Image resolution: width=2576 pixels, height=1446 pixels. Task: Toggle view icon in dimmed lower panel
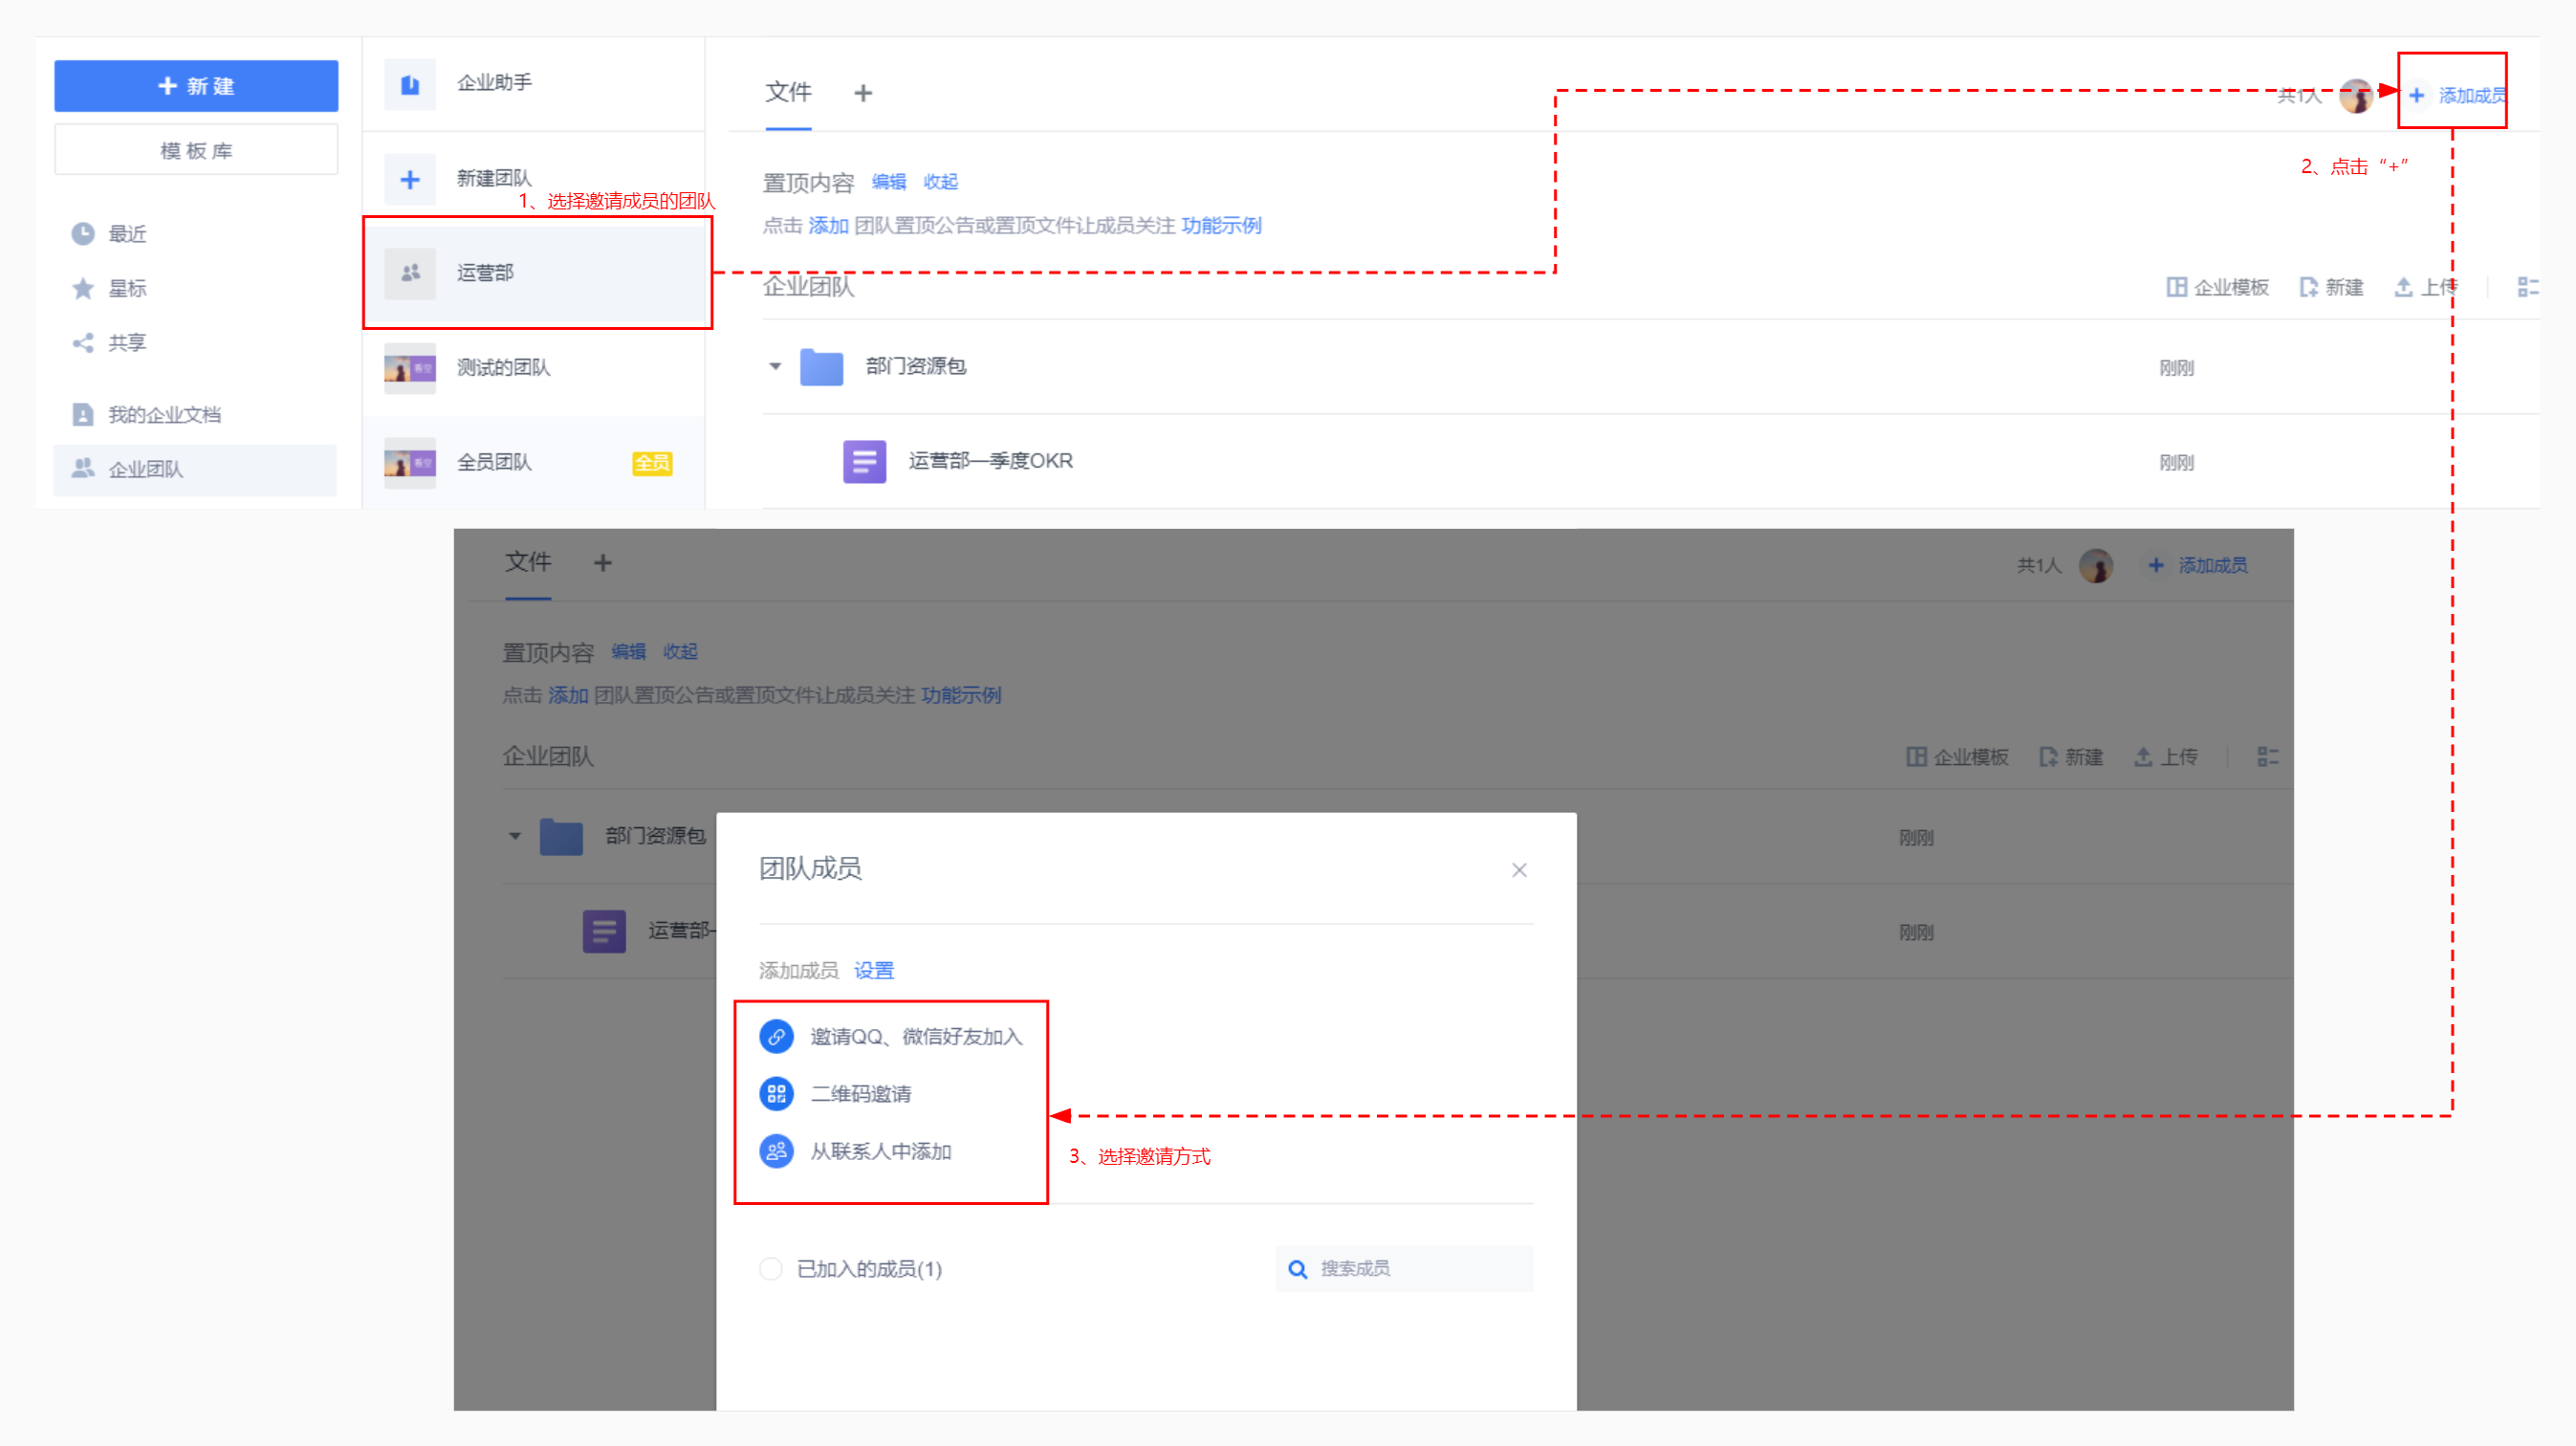tap(2267, 757)
